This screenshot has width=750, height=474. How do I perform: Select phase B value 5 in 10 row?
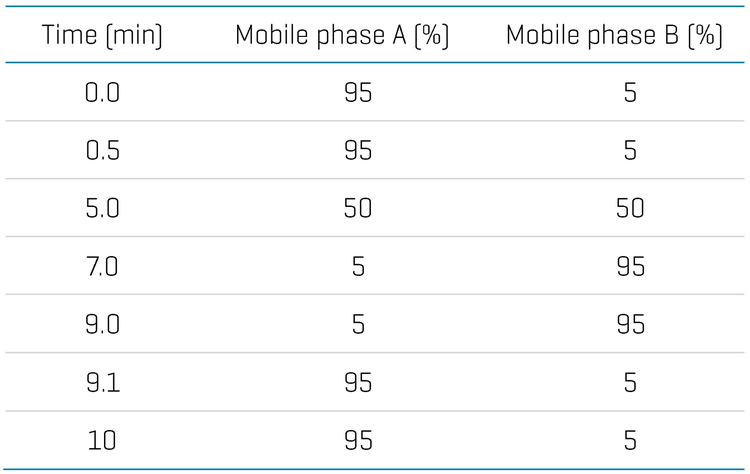(x=630, y=441)
